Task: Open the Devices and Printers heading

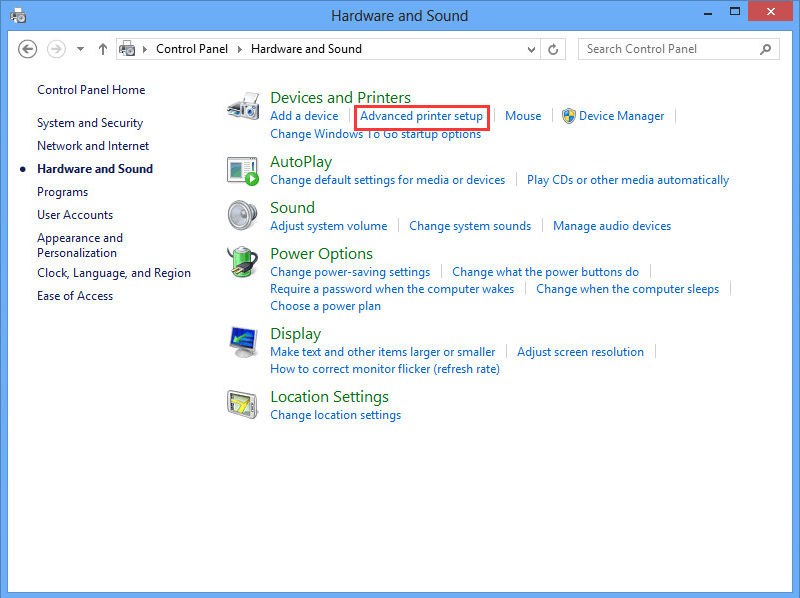Action: pyautogui.click(x=340, y=97)
